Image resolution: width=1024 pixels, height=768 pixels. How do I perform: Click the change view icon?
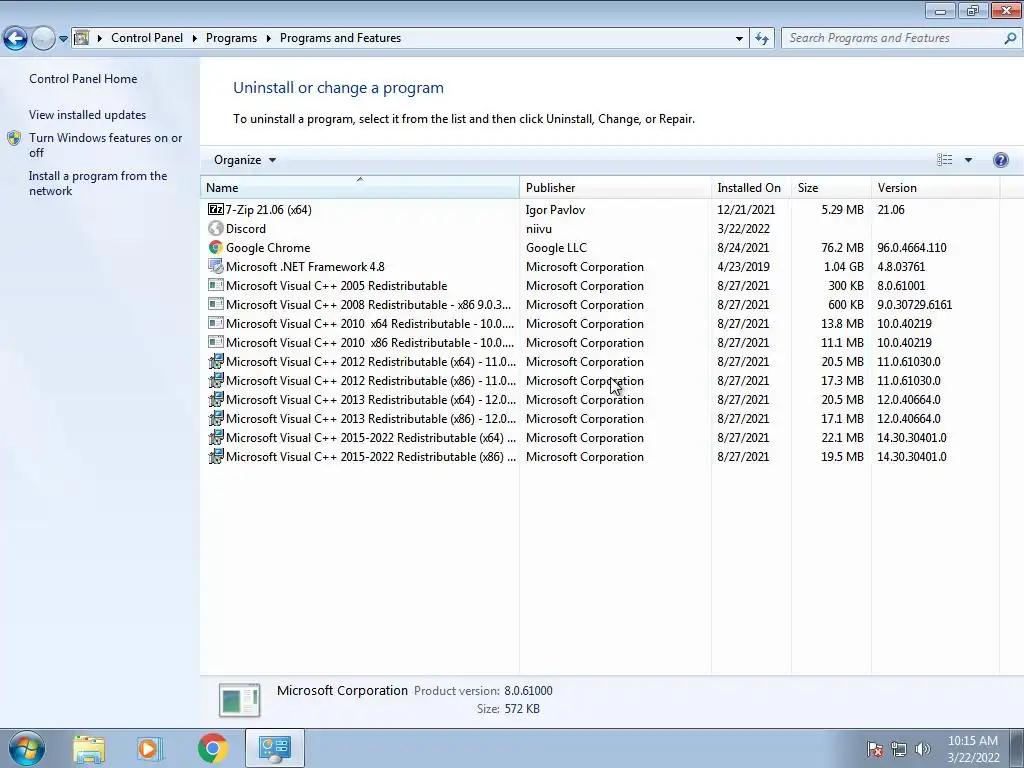tap(944, 160)
